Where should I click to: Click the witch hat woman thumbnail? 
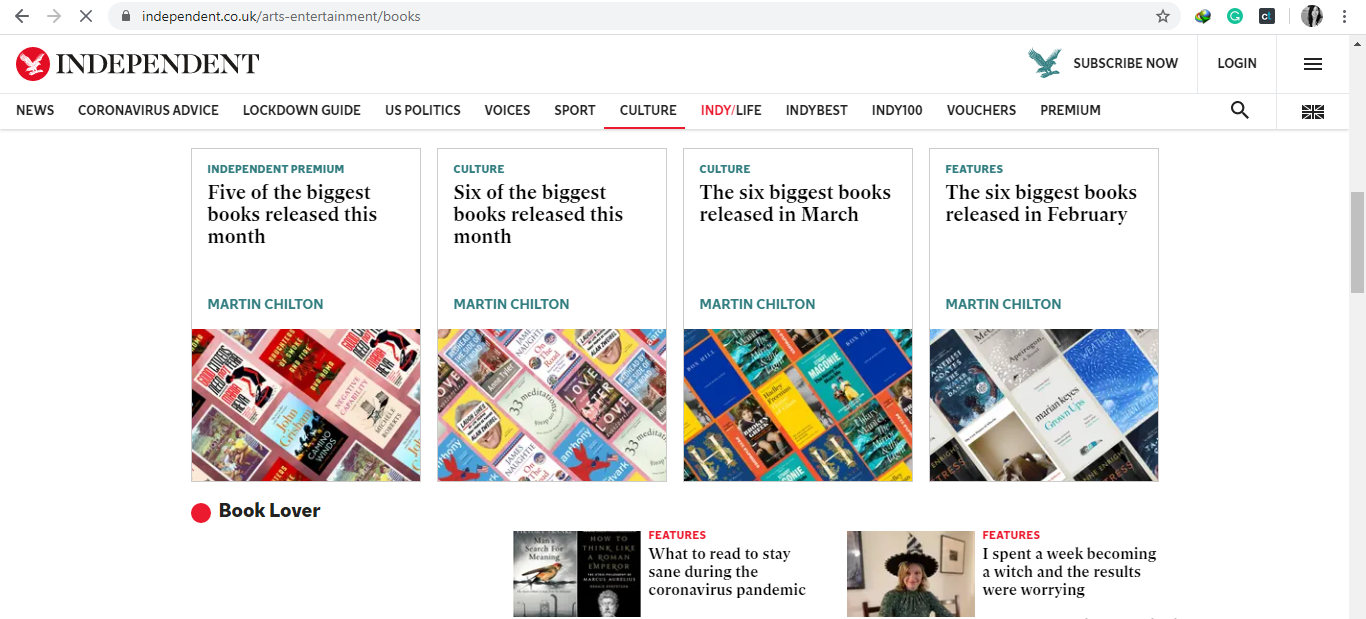911,574
